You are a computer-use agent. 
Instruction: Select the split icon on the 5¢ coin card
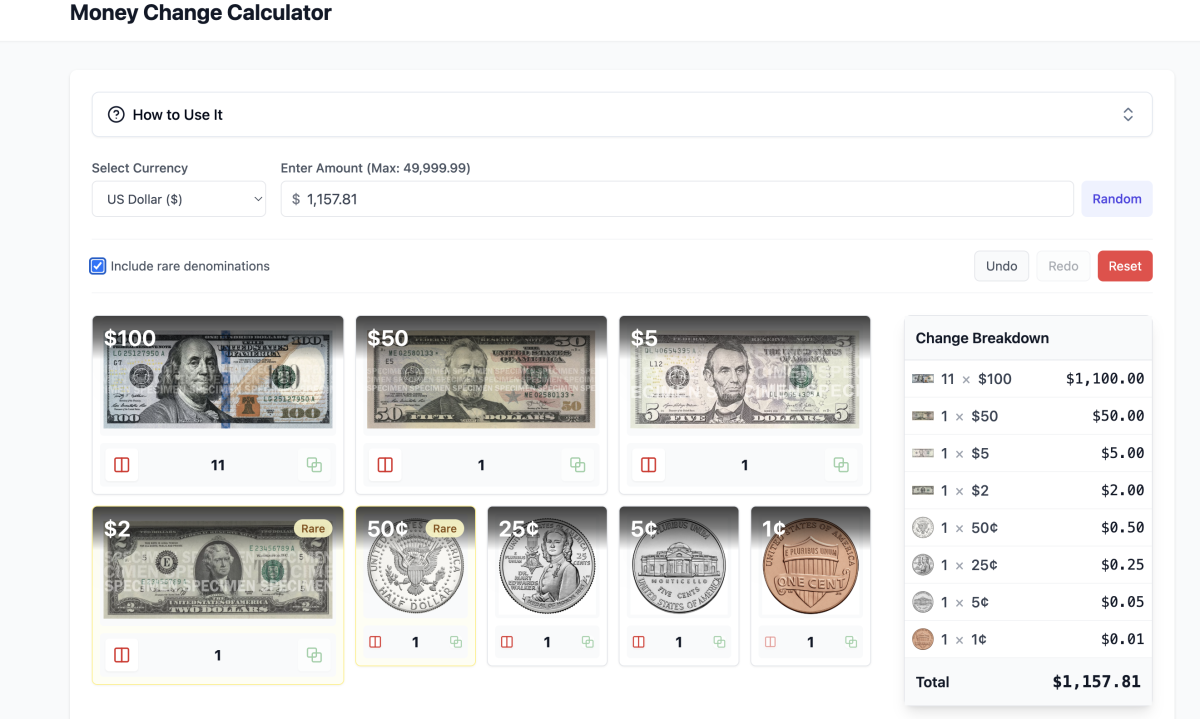click(x=638, y=641)
